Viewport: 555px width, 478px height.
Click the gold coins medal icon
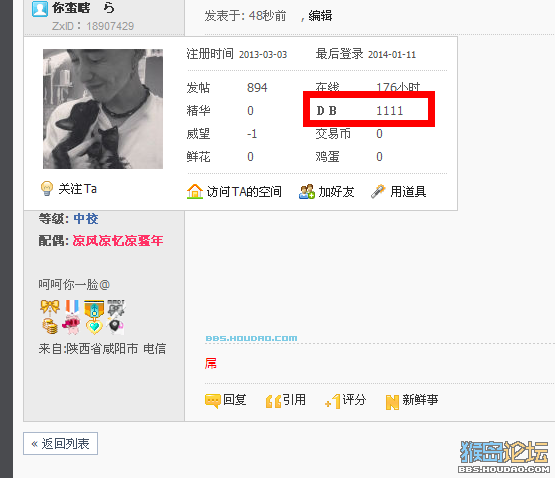pyautogui.click(x=50, y=326)
